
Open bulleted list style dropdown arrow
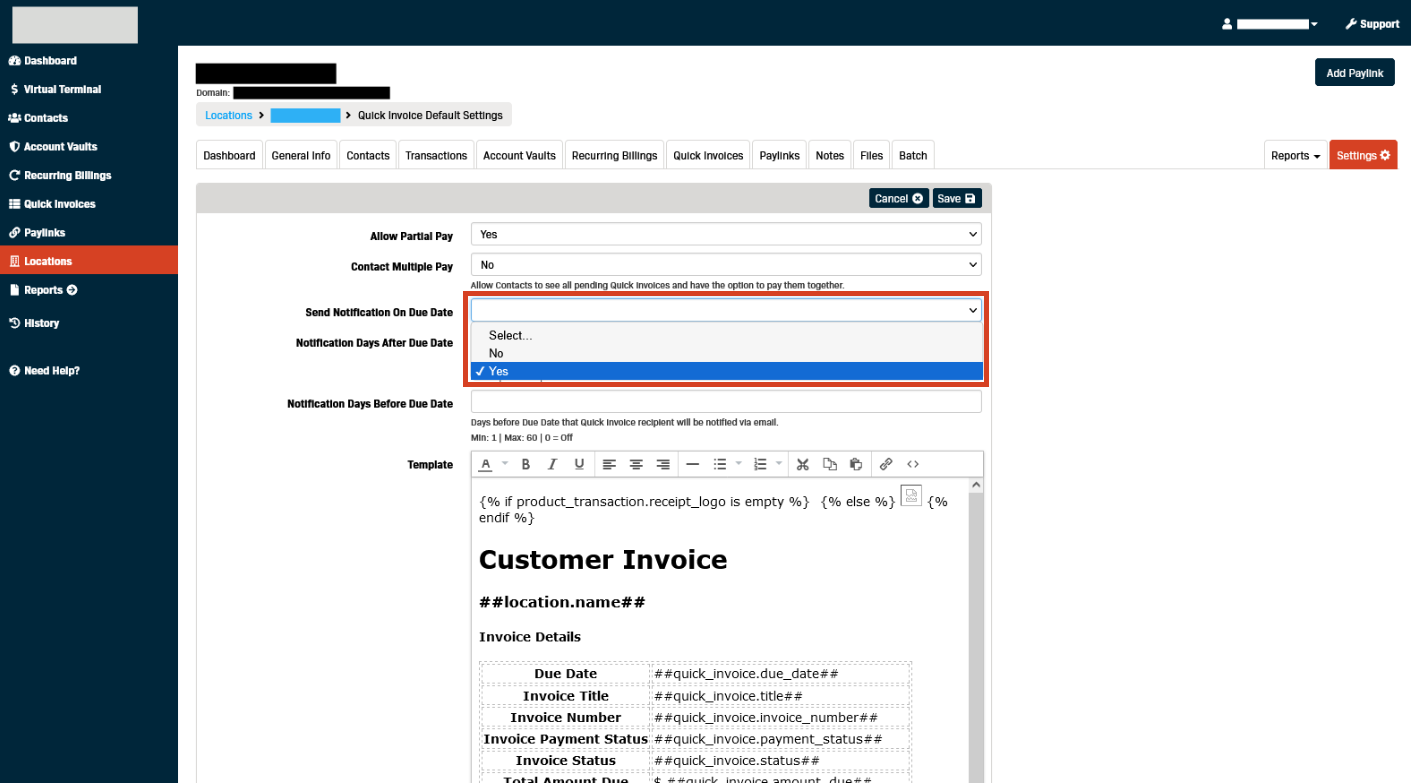[739, 464]
